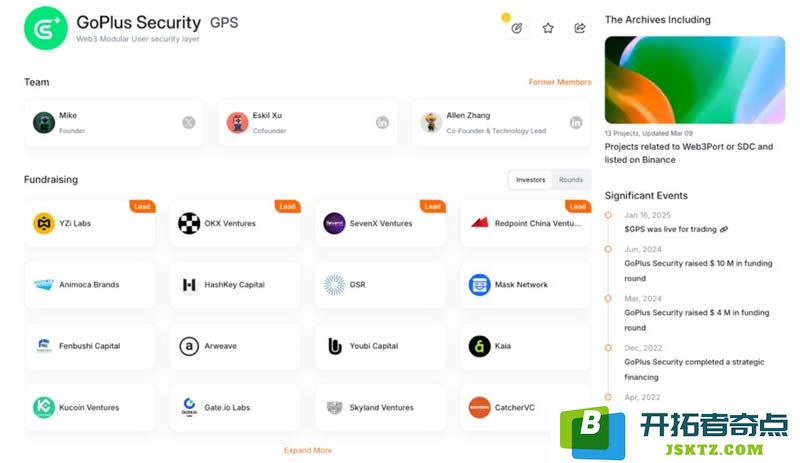This screenshot has height=463, width=800.
Task: Open the Kaia investor logo
Action: tap(479, 346)
